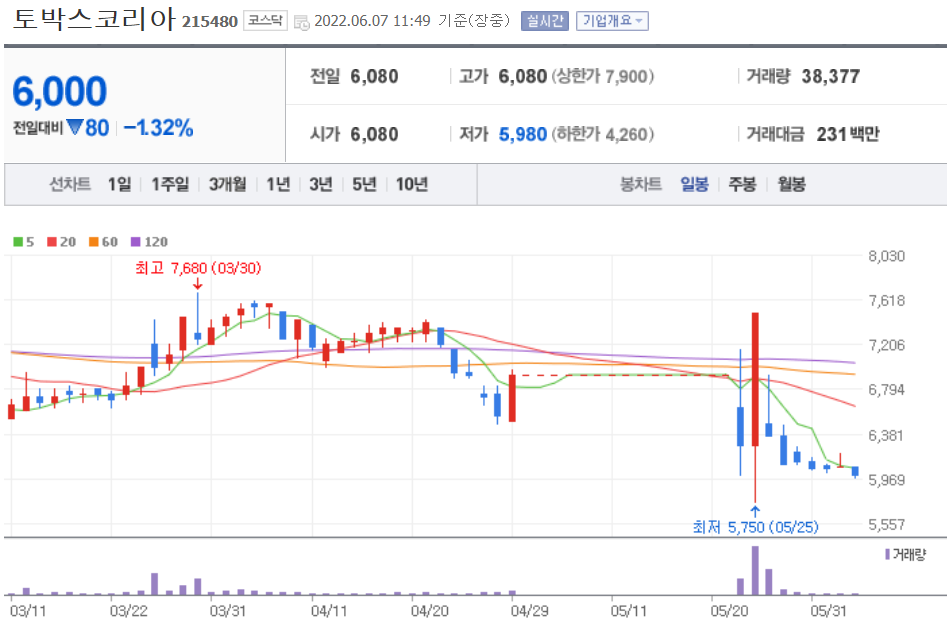Click the 최저 5,750 (05/25) low label
947x632 pixels.
click(x=755, y=527)
